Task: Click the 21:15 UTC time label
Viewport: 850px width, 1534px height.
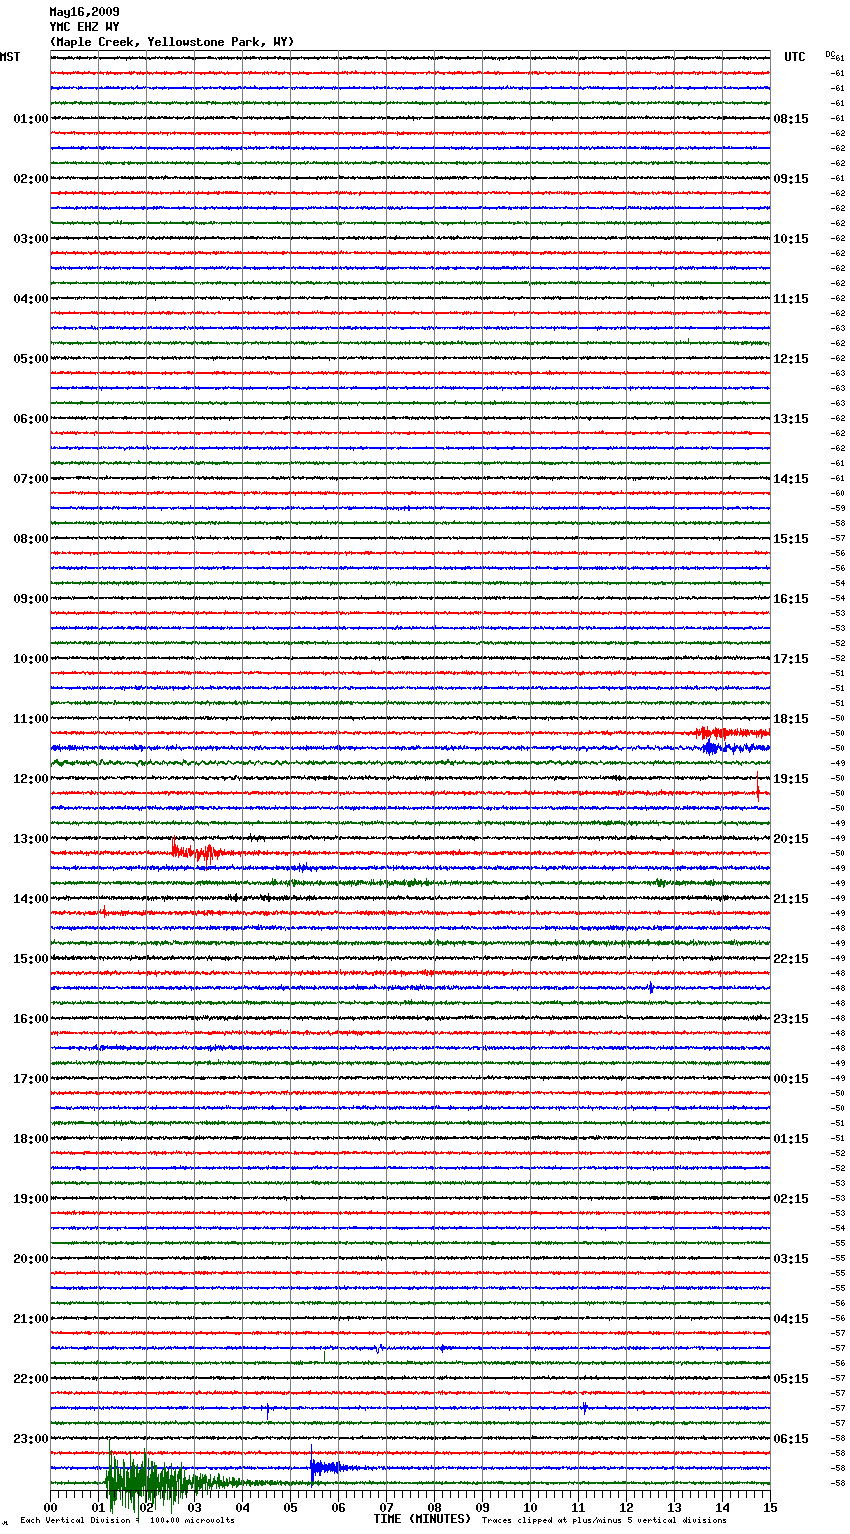Action: point(791,899)
